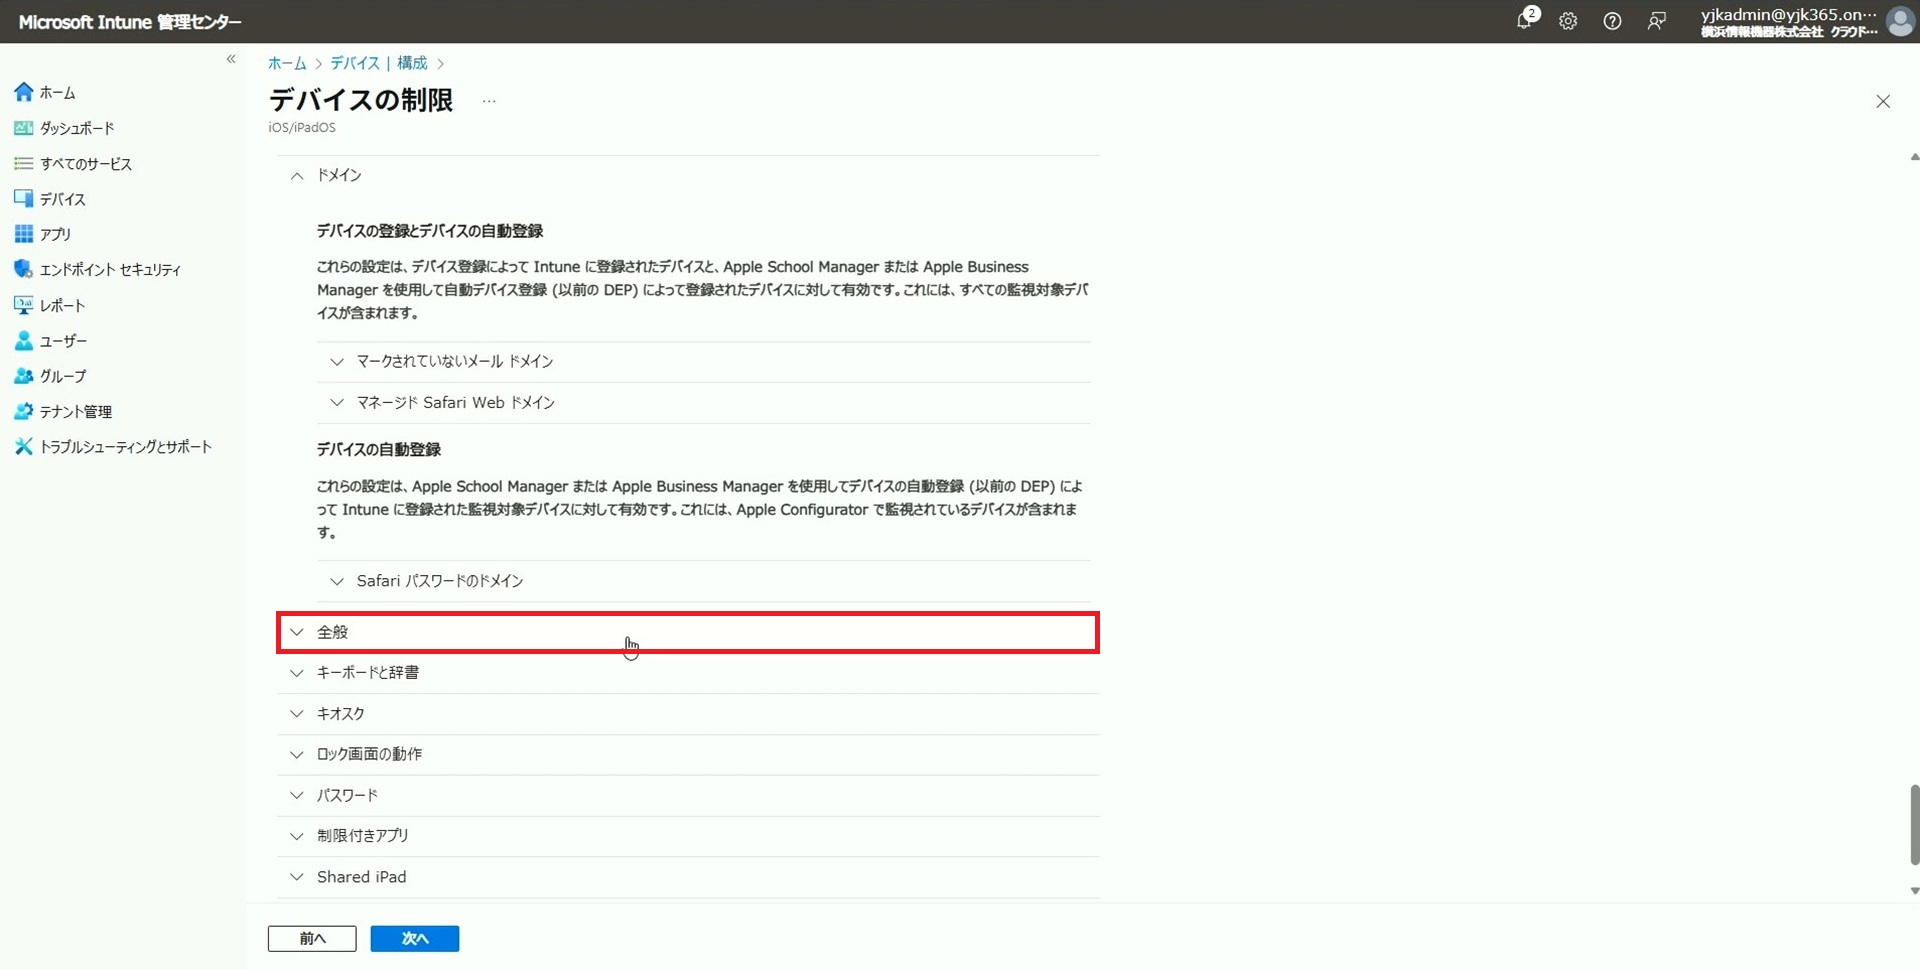
Task: Open テナント管理 in the sidebar
Action: (x=75, y=412)
